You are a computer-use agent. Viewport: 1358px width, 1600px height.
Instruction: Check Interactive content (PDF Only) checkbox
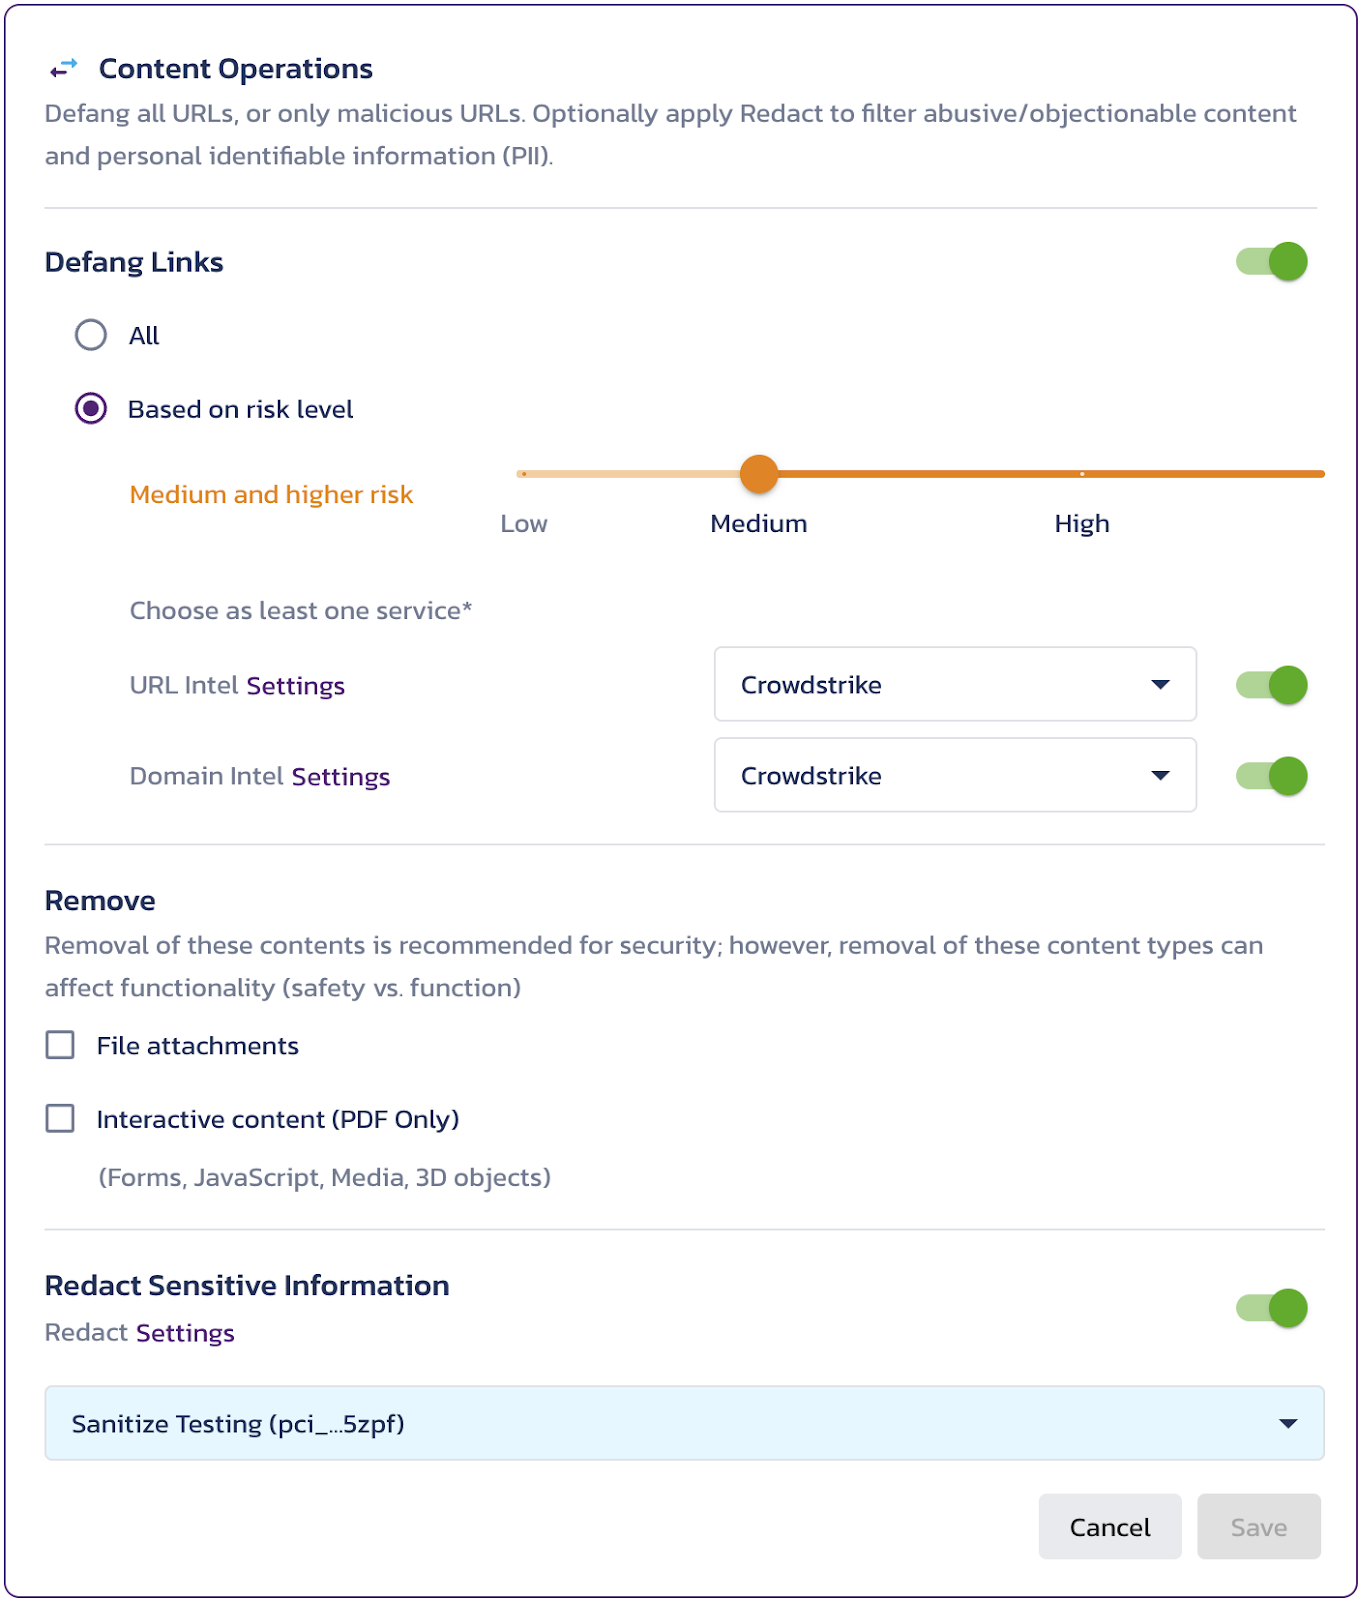(x=60, y=1118)
